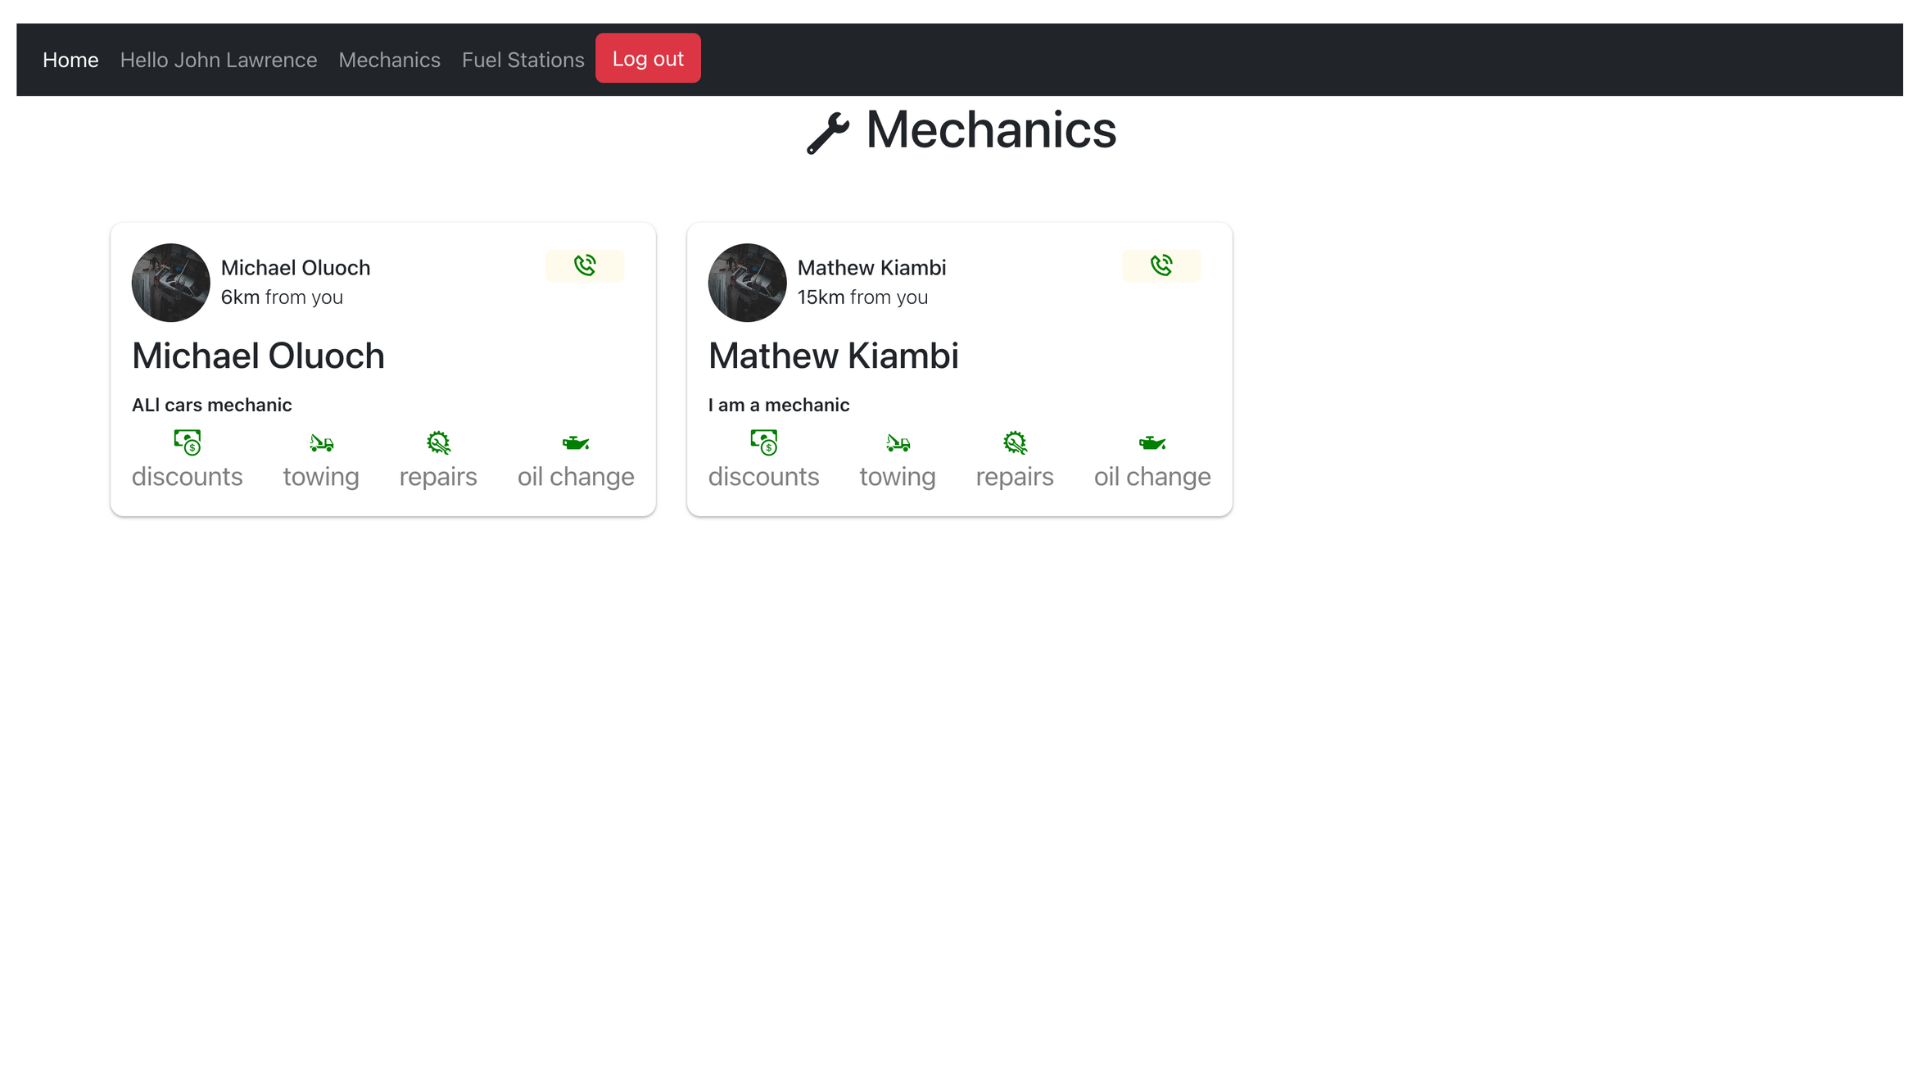This screenshot has width=1920, height=1080.
Task: Click the phone call icon on Michael Oluoch's card
Action: point(585,265)
